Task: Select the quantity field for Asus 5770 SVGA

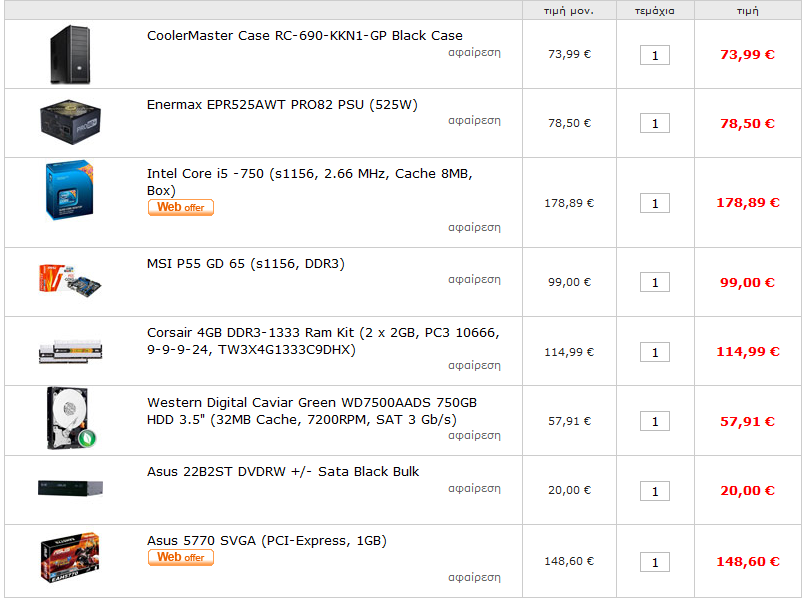Action: coord(655,562)
